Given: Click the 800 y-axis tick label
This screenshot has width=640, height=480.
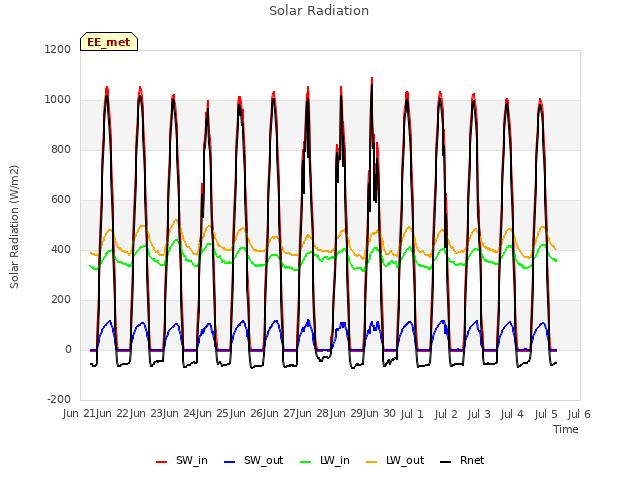Looking at the screenshot, I should tap(61, 150).
